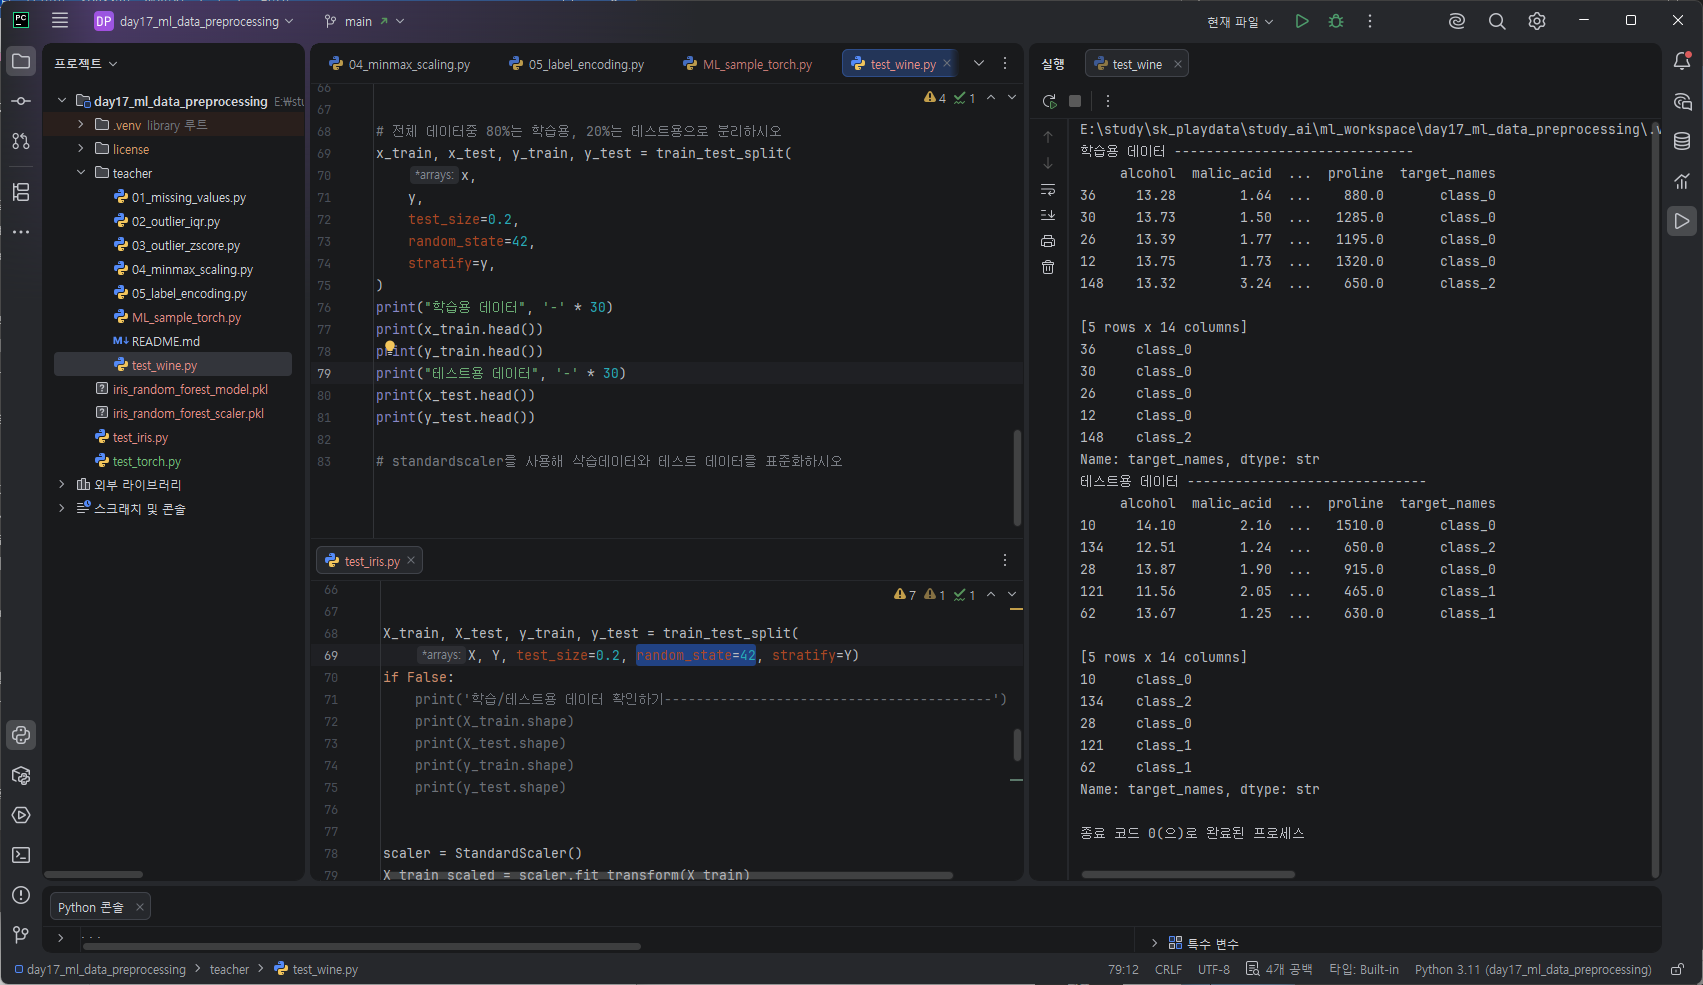The image size is (1703, 985).
Task: Open IDE settings gear
Action: pos(1537,21)
